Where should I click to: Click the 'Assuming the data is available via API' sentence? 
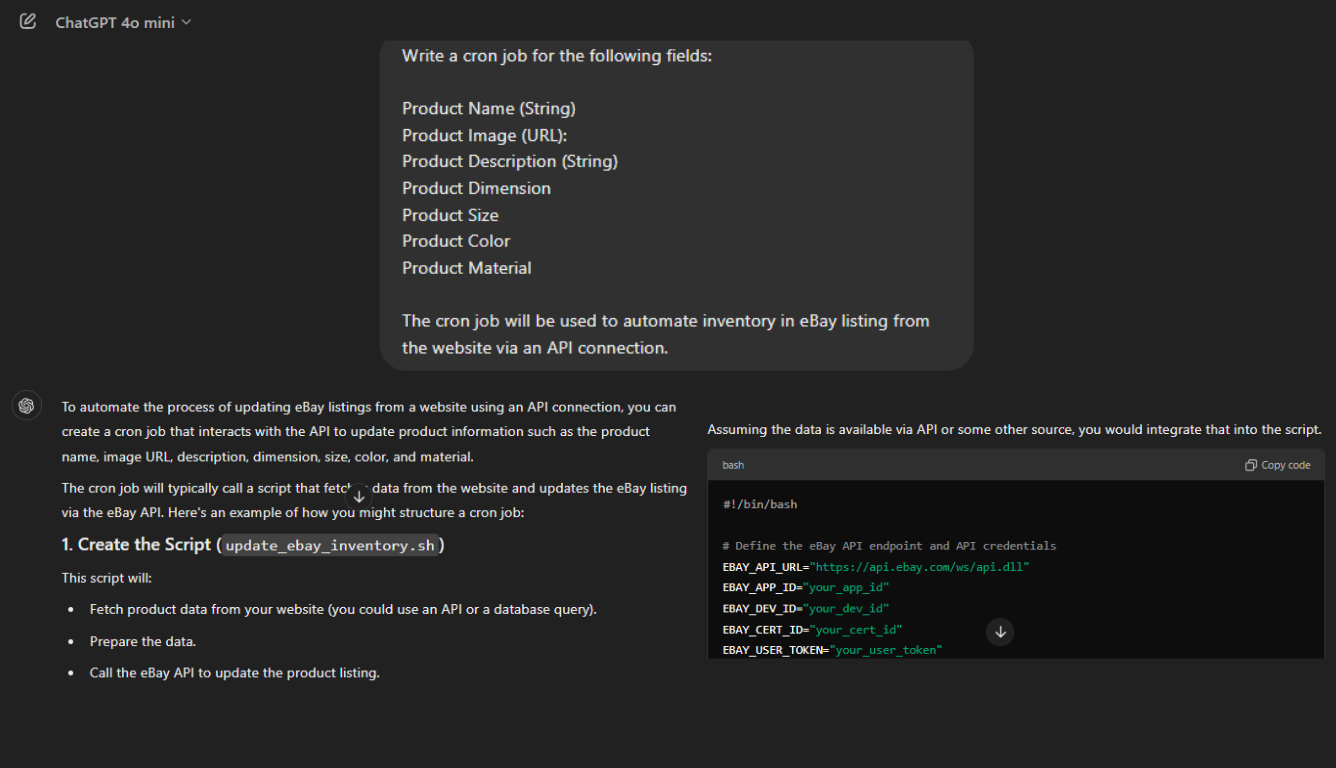click(x=1014, y=430)
